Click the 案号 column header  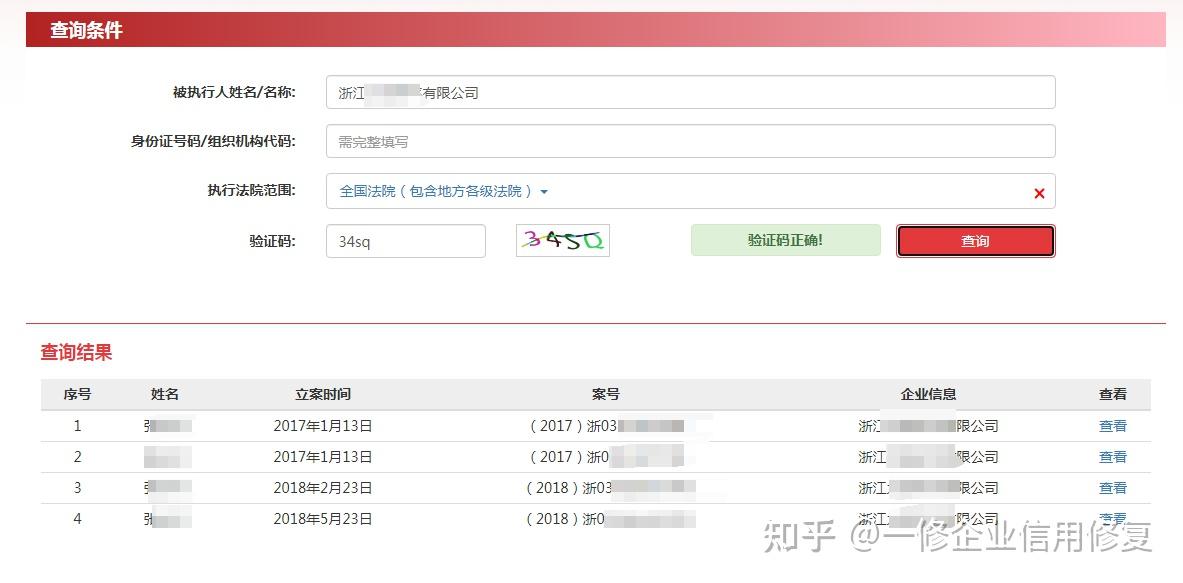tap(605, 394)
